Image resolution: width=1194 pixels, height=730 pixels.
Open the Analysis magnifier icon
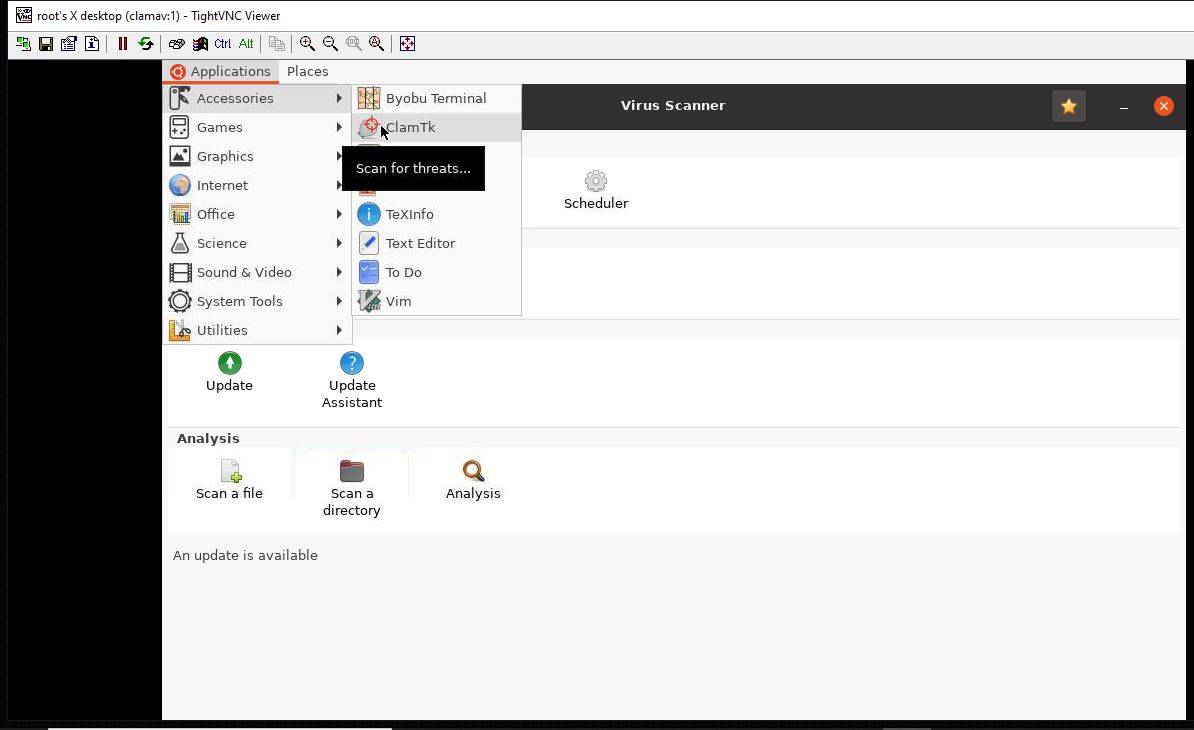coord(473,471)
